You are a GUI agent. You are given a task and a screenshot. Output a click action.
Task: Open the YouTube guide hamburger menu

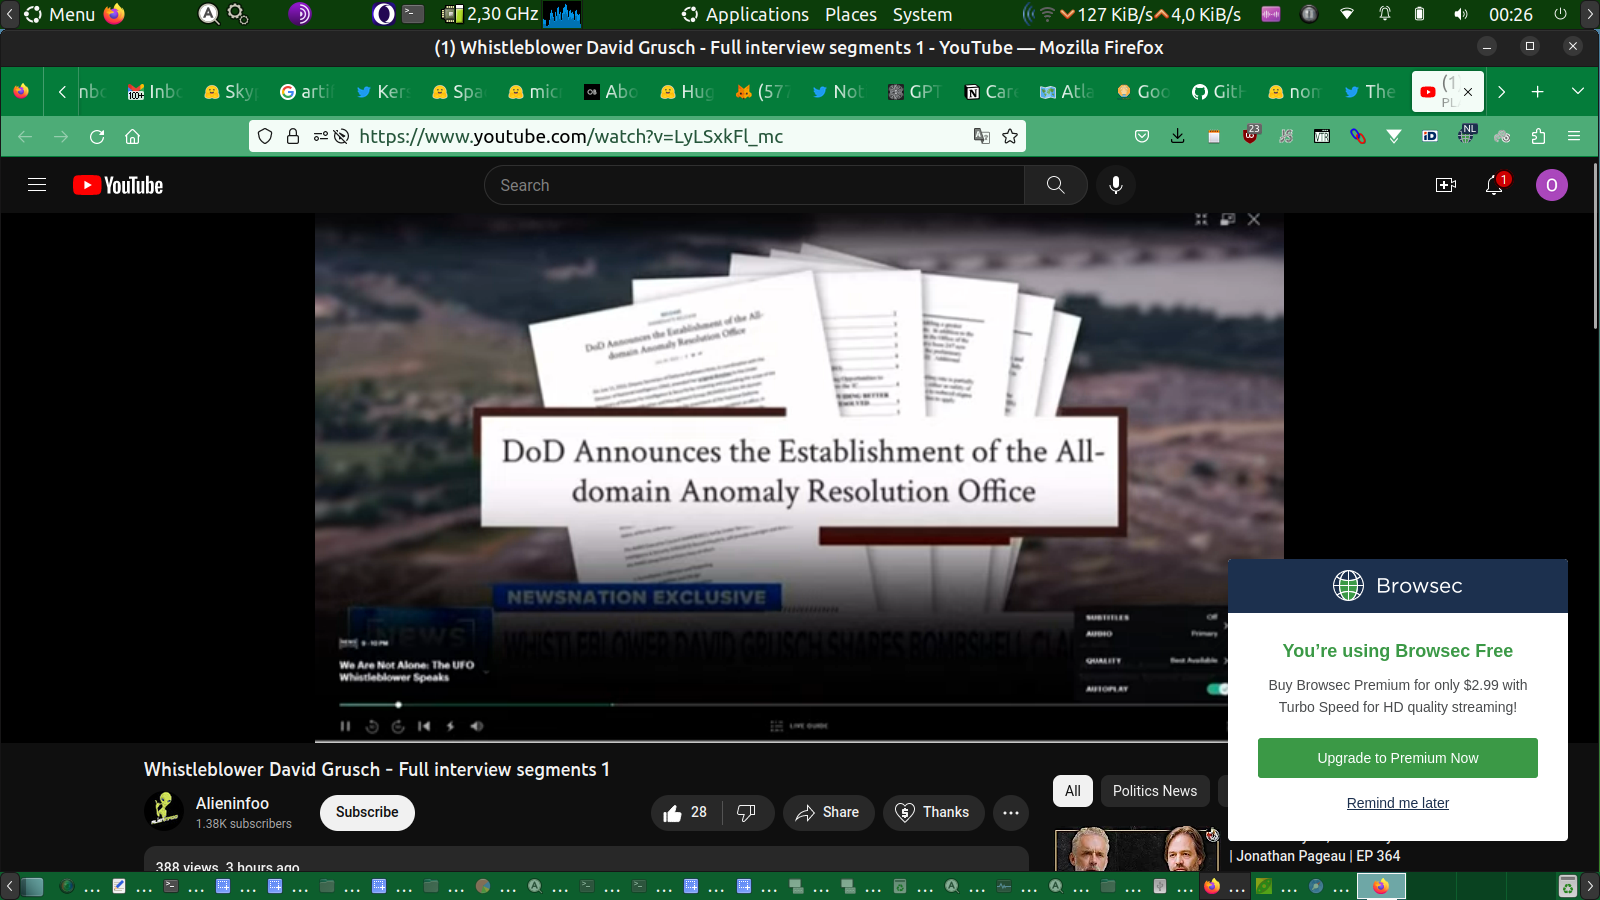(37, 185)
